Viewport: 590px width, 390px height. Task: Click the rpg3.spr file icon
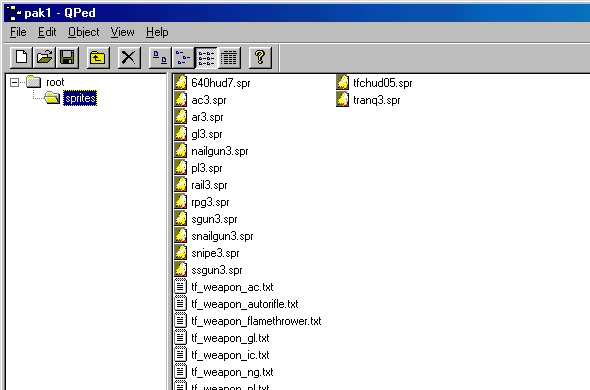pyautogui.click(x=181, y=202)
